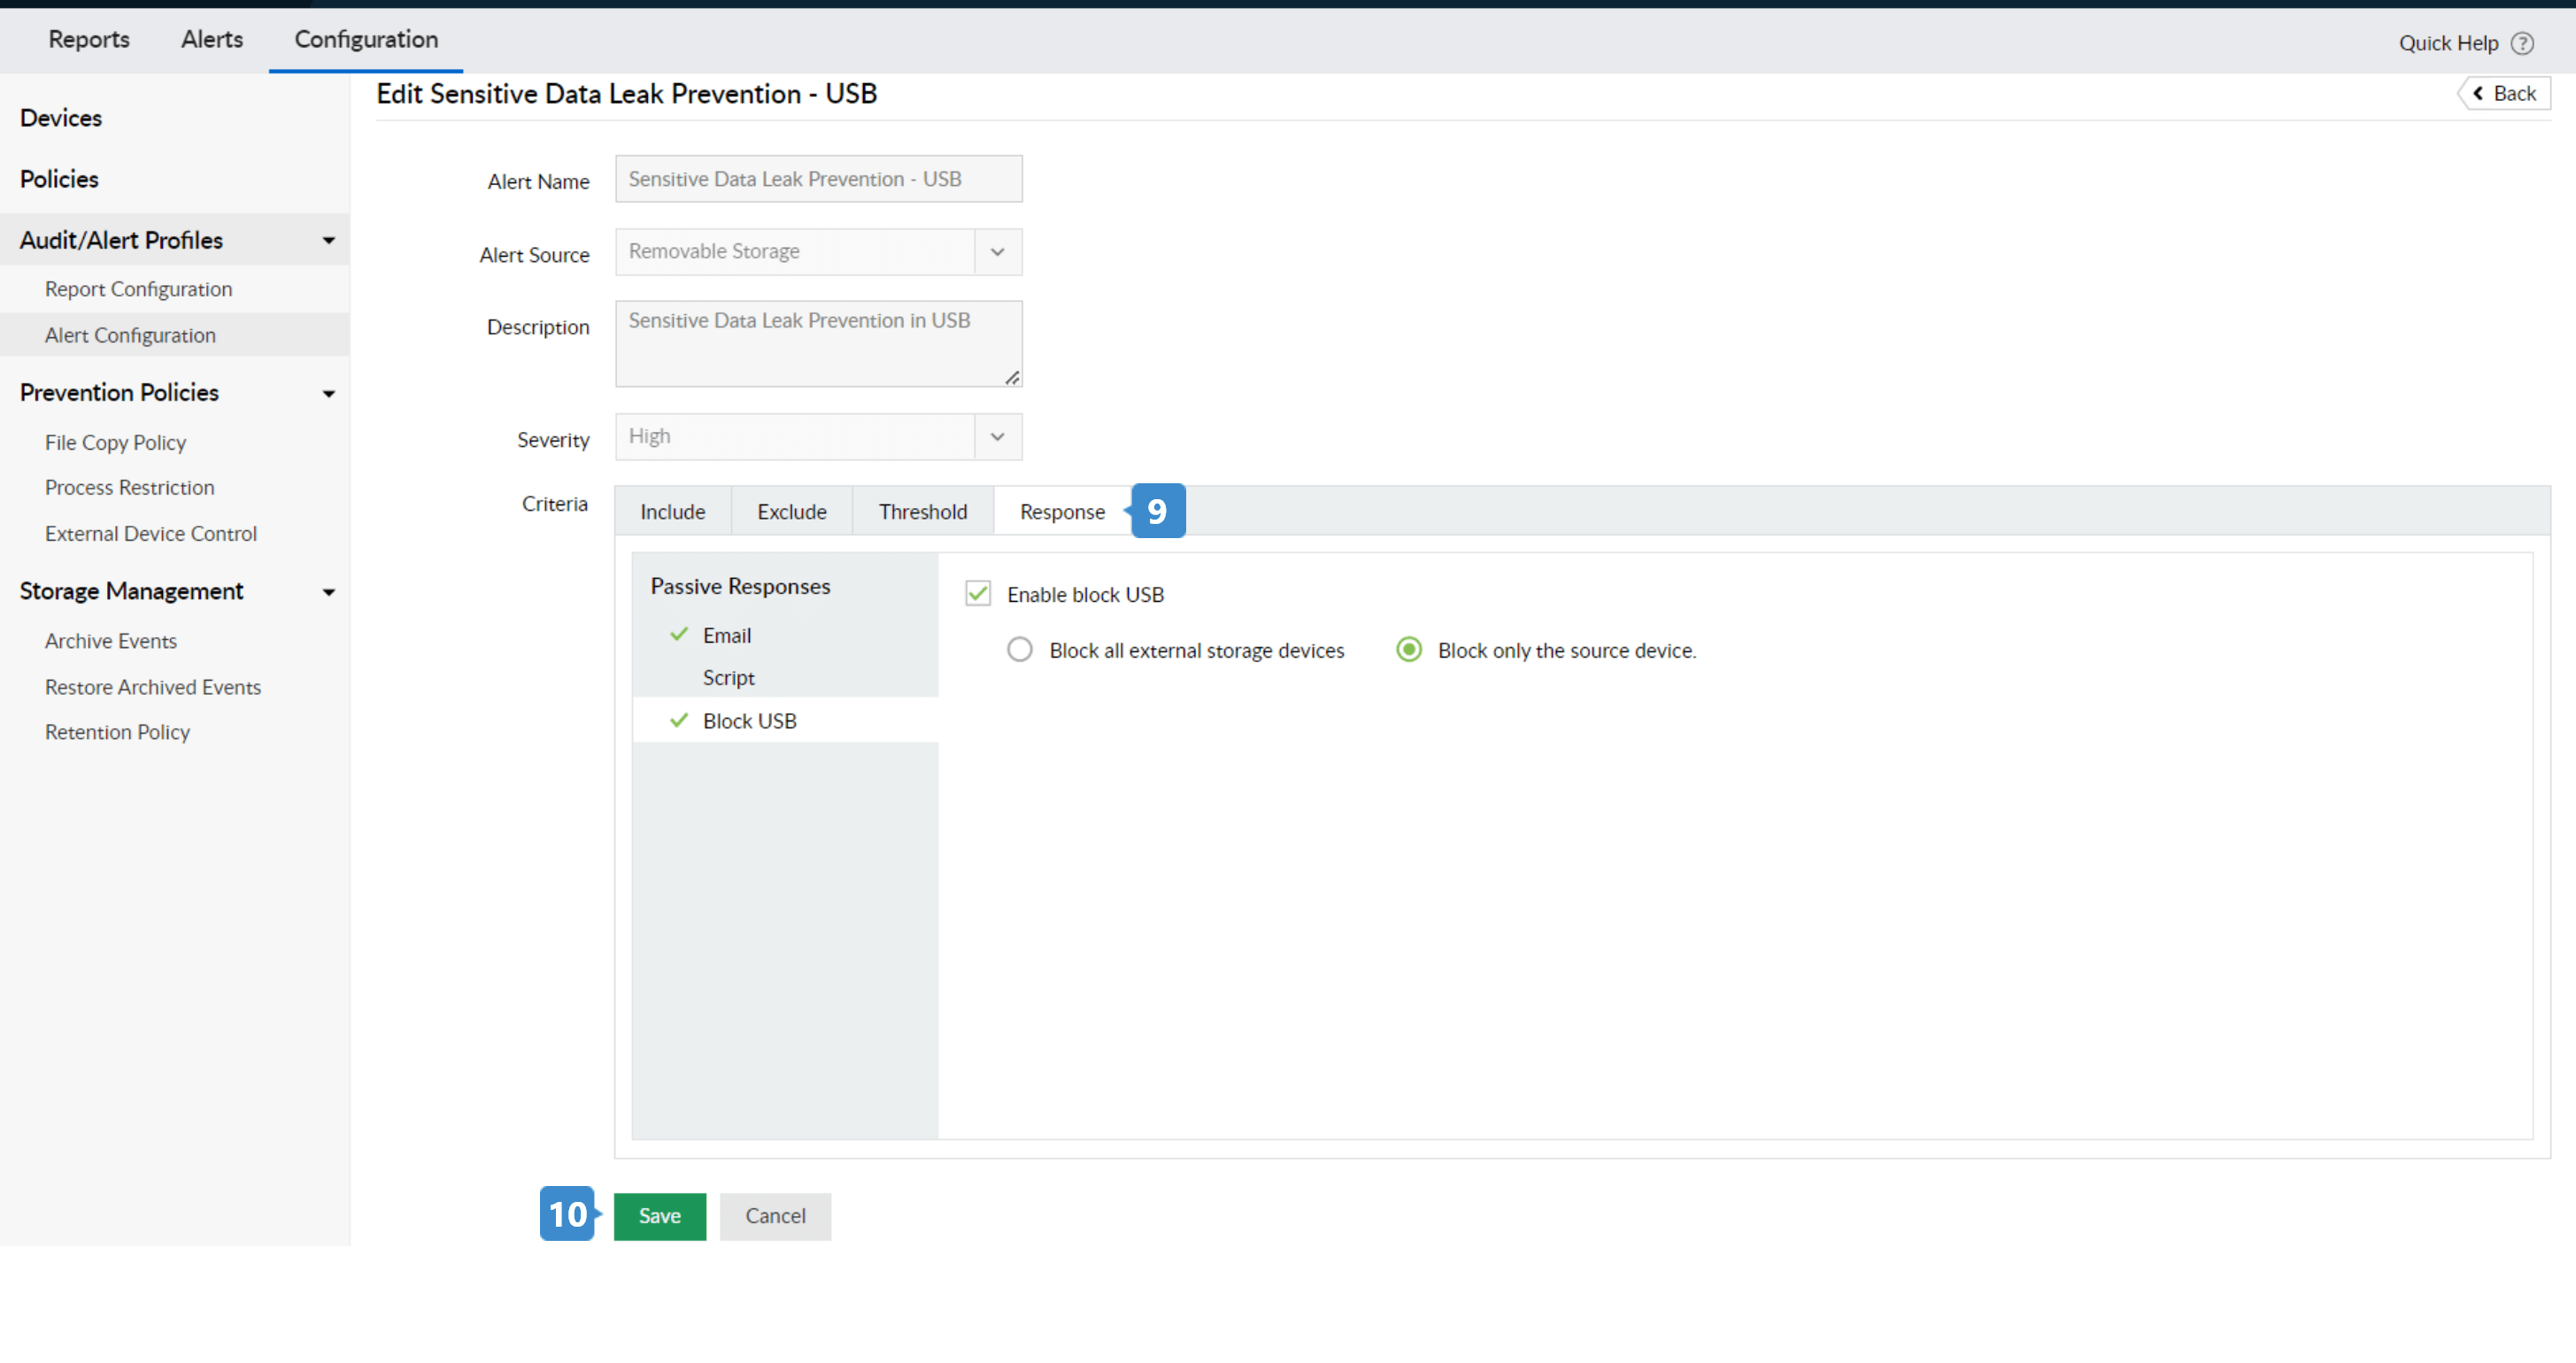The height and width of the screenshot is (1363, 2576).
Task: Collapse the Prevention Policies section
Action: (x=328, y=394)
